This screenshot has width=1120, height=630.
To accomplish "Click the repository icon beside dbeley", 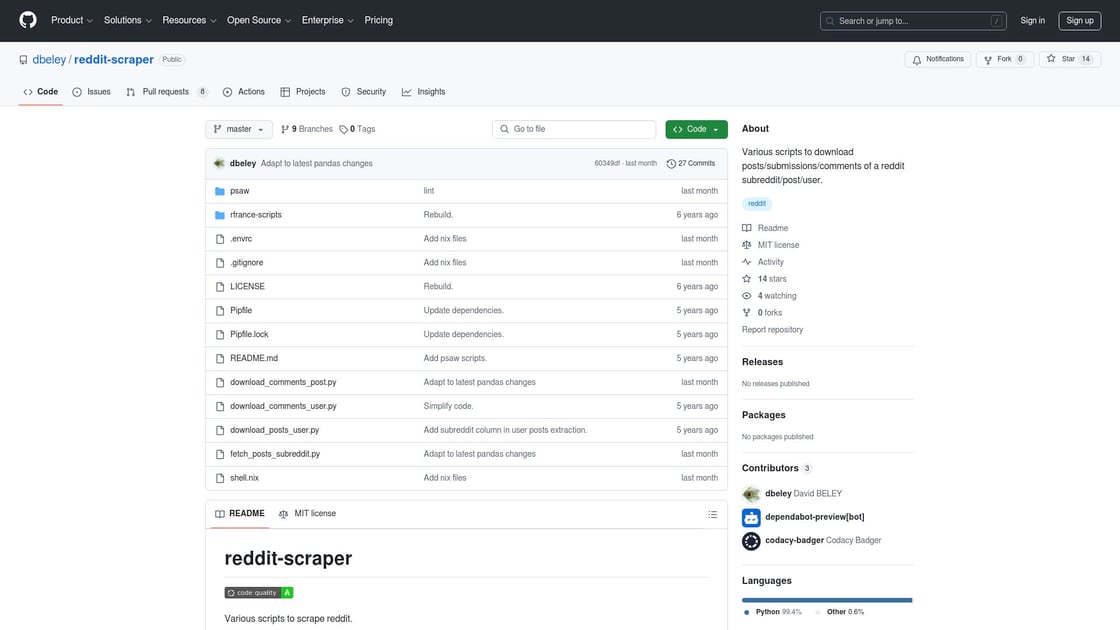I will click(24, 60).
